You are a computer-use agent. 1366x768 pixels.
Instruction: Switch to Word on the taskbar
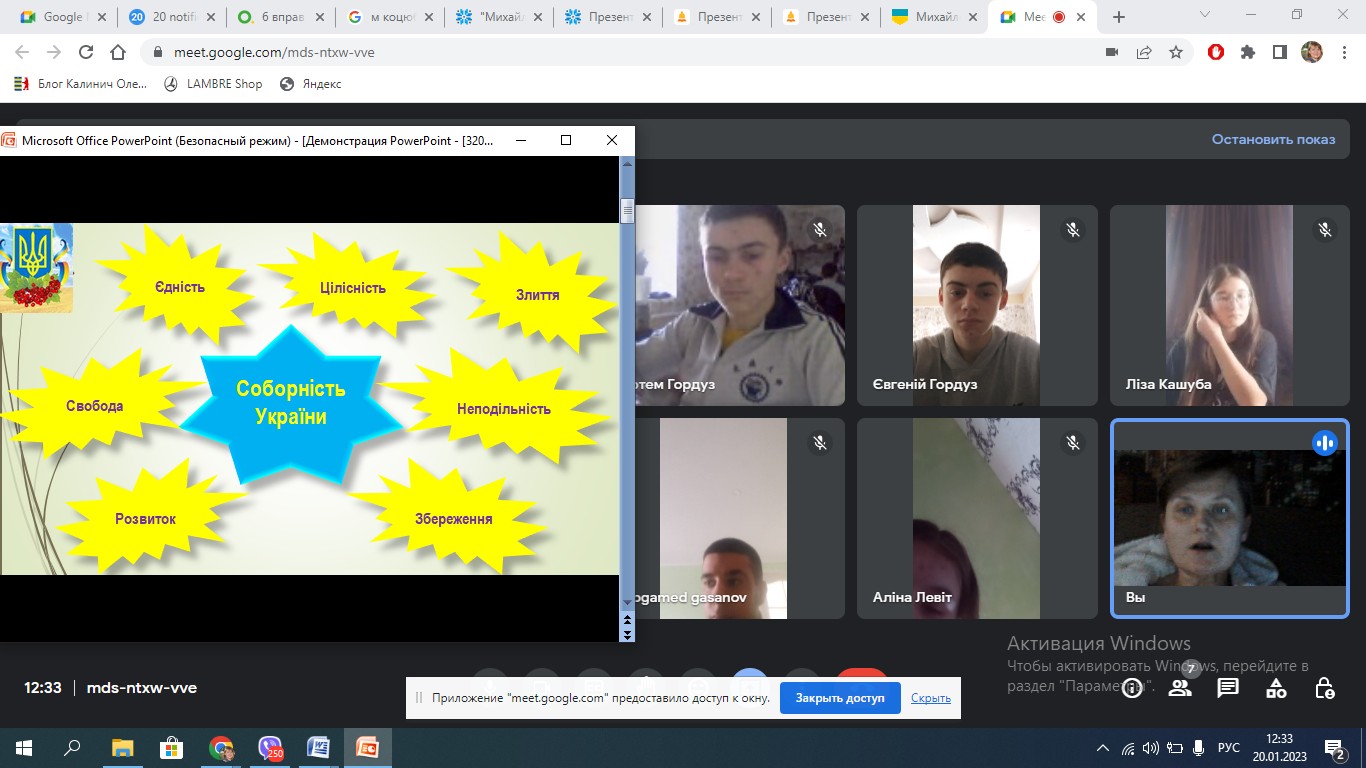(318, 747)
